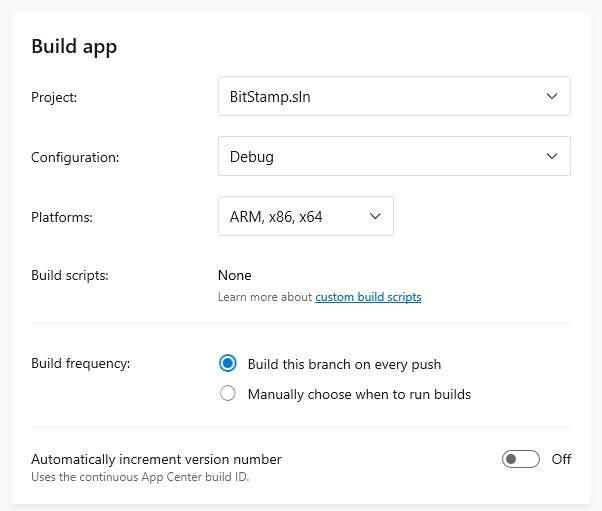Click the 'Build this branch on every push' text
The image size is (602, 511).
[344, 364]
